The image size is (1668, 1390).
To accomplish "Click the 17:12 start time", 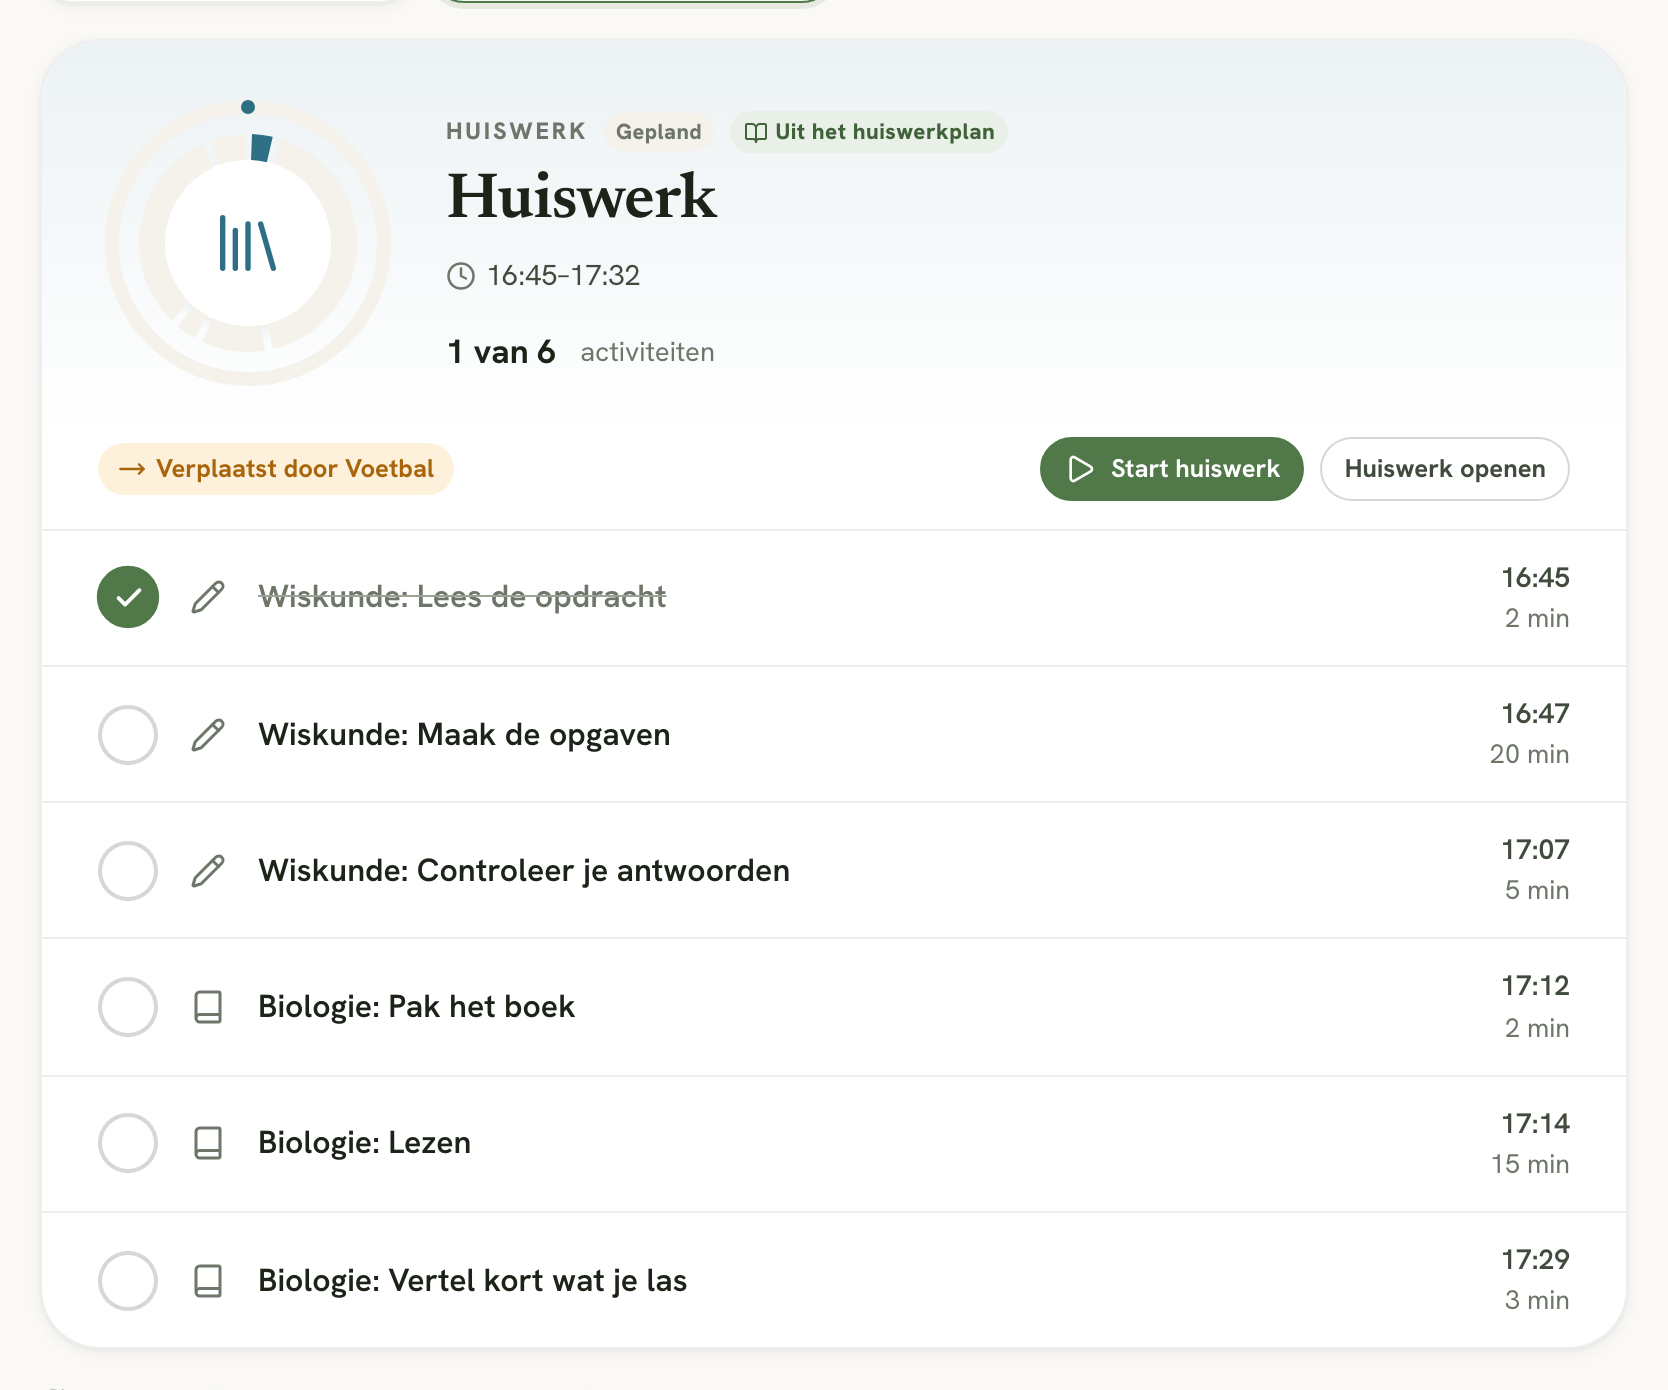I will (1535, 986).
